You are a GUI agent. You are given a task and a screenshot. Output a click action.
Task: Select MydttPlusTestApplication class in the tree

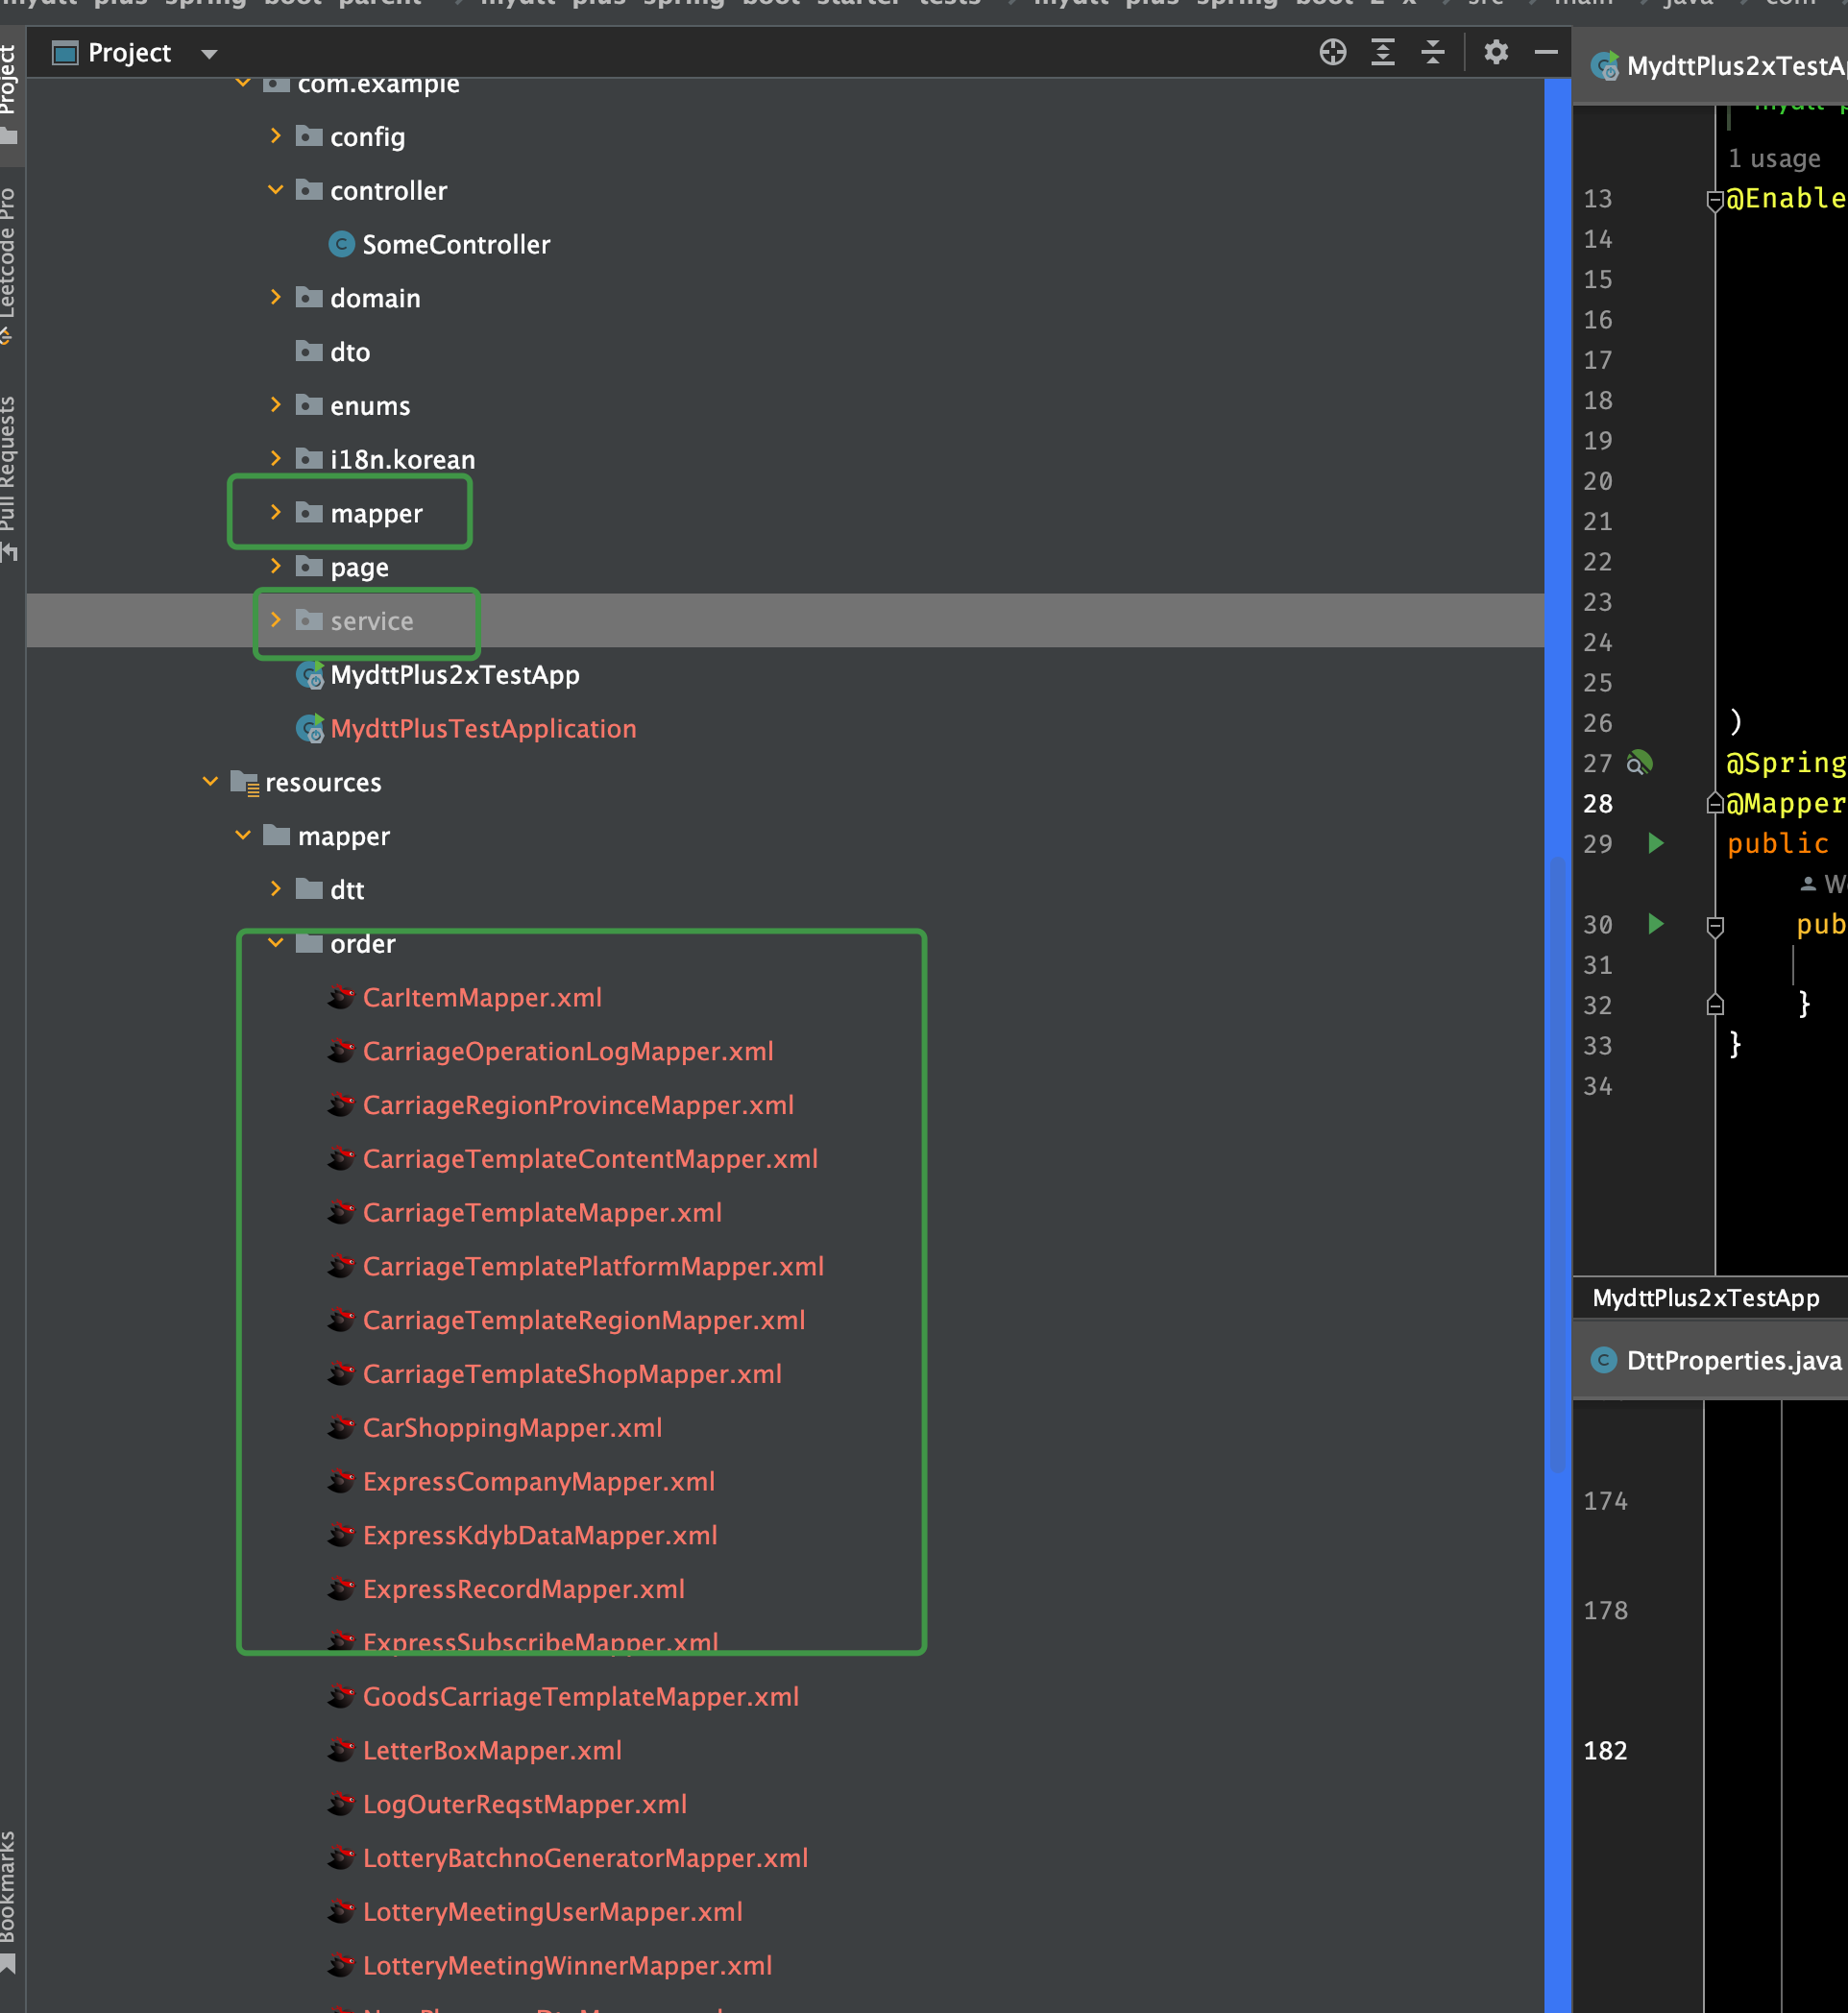(x=482, y=729)
